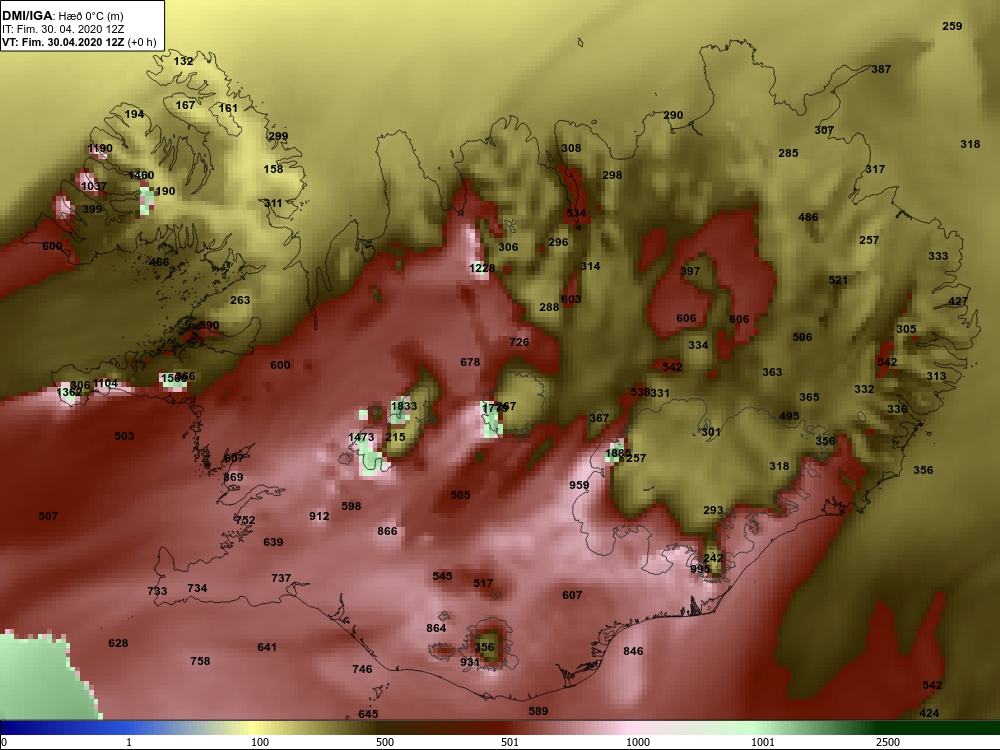Click the map value 534
This screenshot has height=750, width=1000.
point(576,214)
